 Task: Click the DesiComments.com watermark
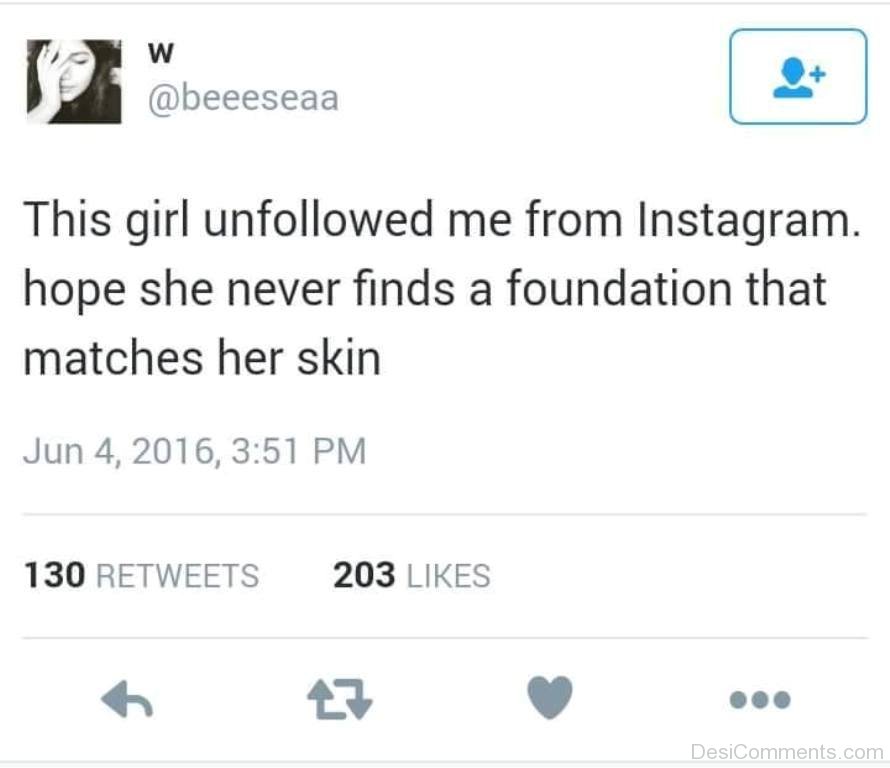point(787,752)
